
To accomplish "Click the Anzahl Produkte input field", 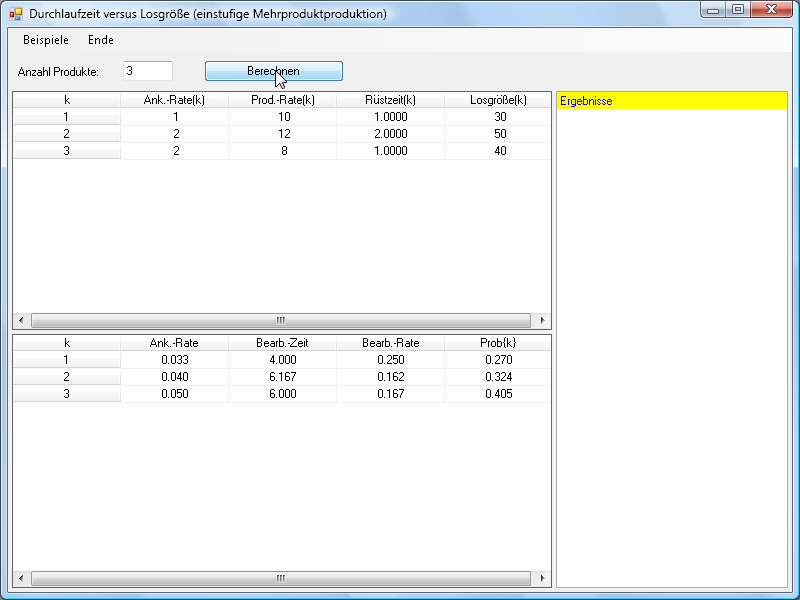I will point(148,71).
